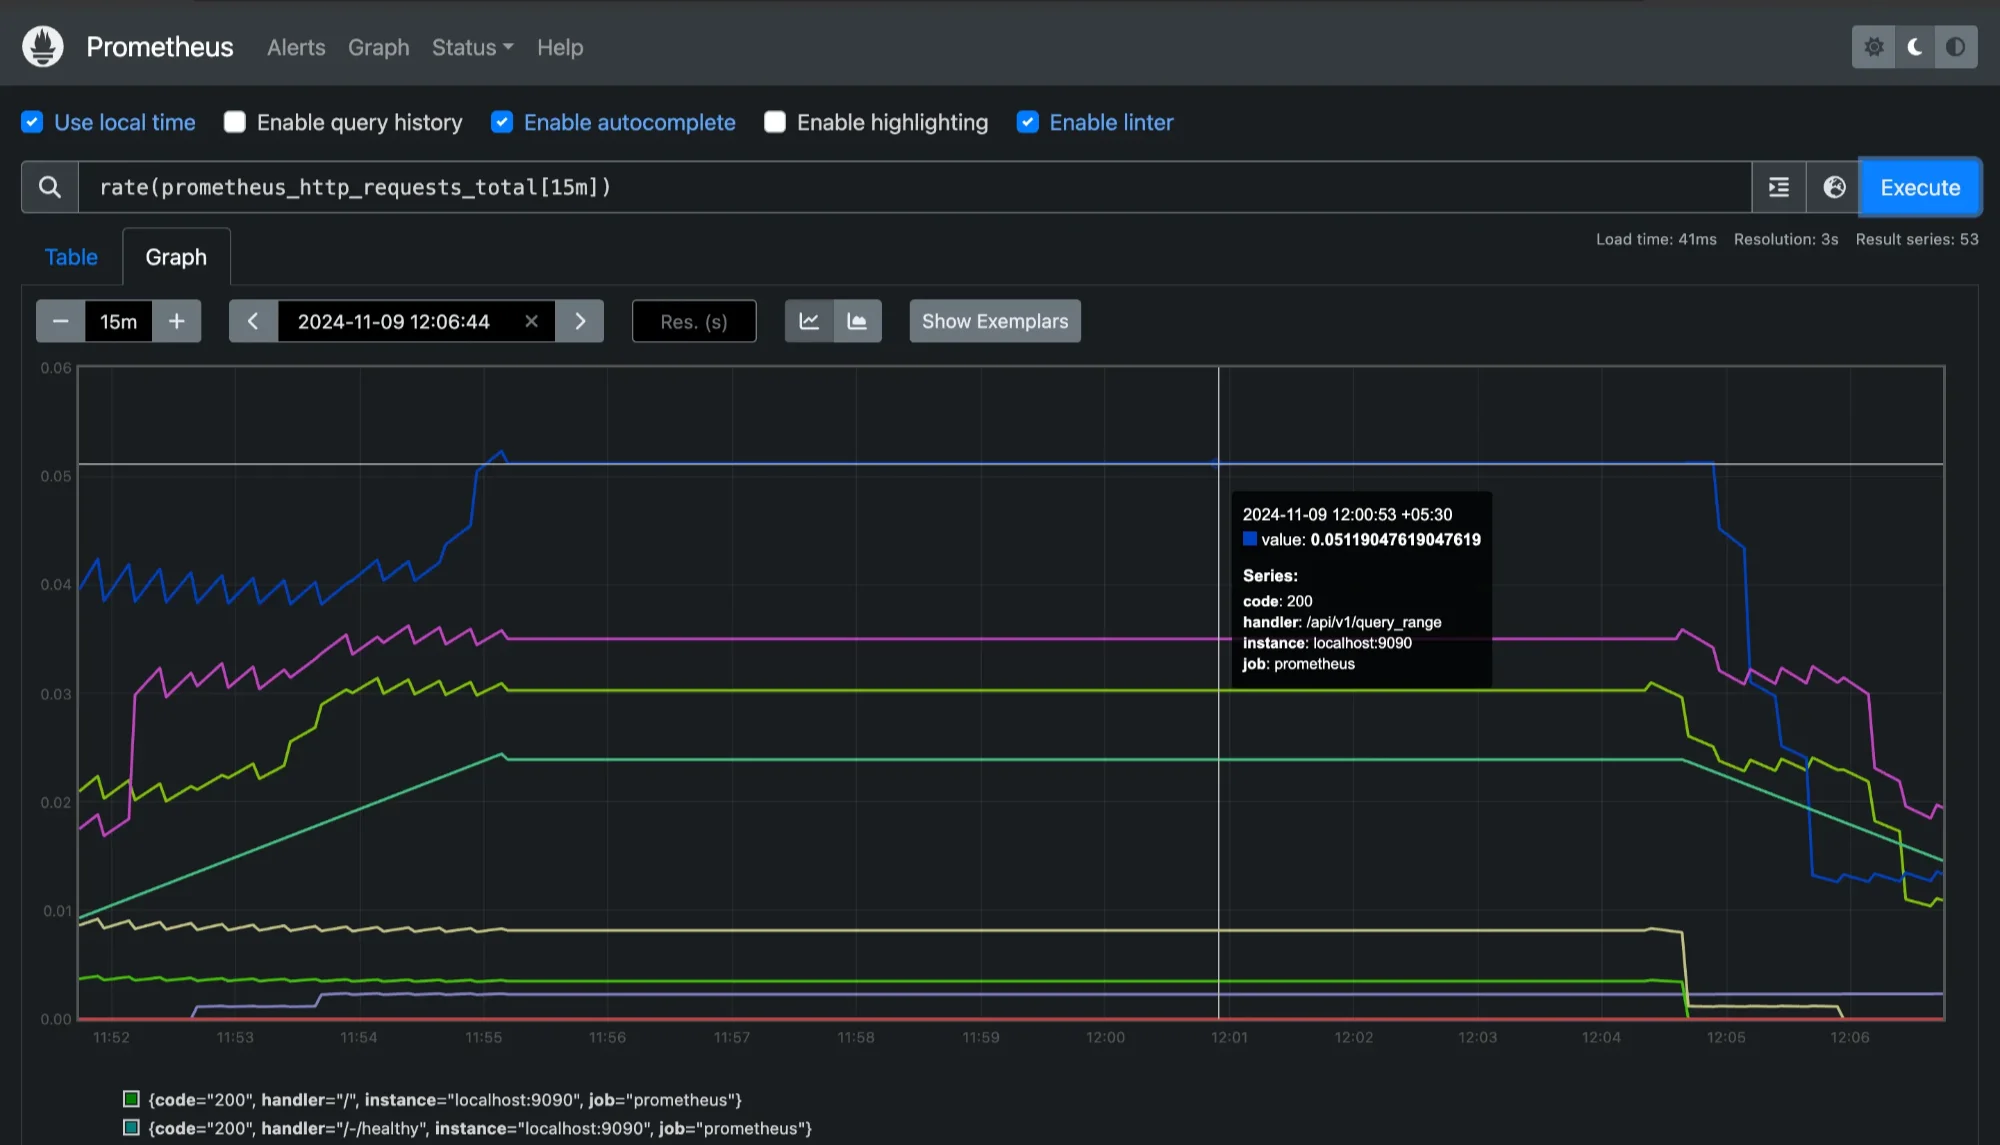
Task: Switch to light theme sun icon
Action: 1874,47
